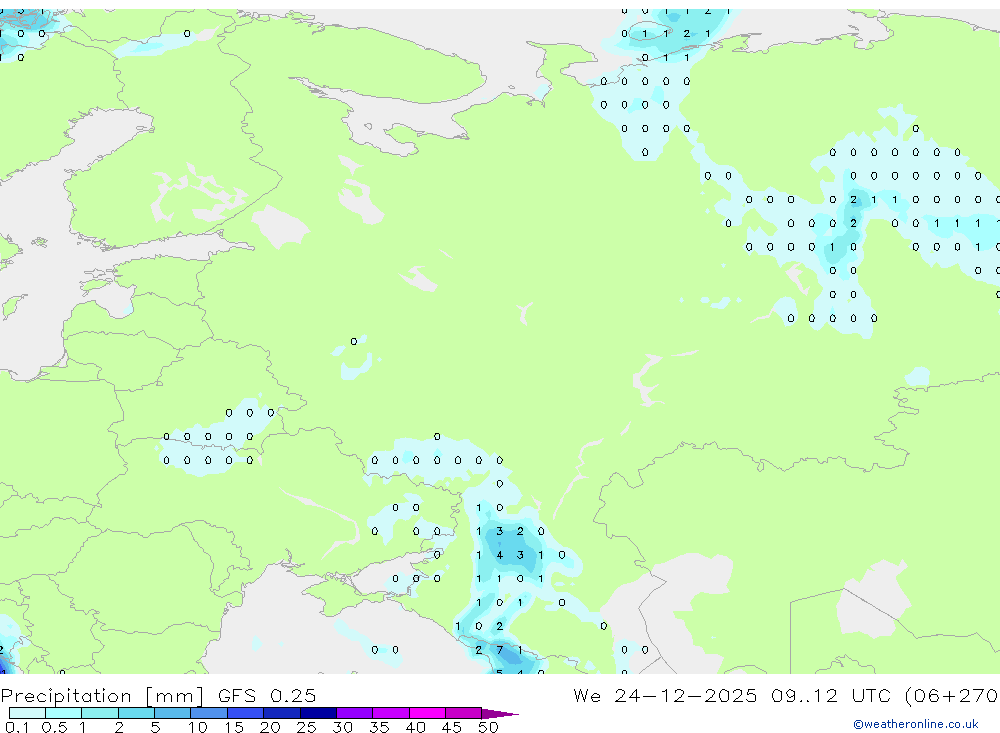Click the 0.5–1 mm legend color swatch
The height and width of the screenshot is (733, 1000).
(64, 713)
